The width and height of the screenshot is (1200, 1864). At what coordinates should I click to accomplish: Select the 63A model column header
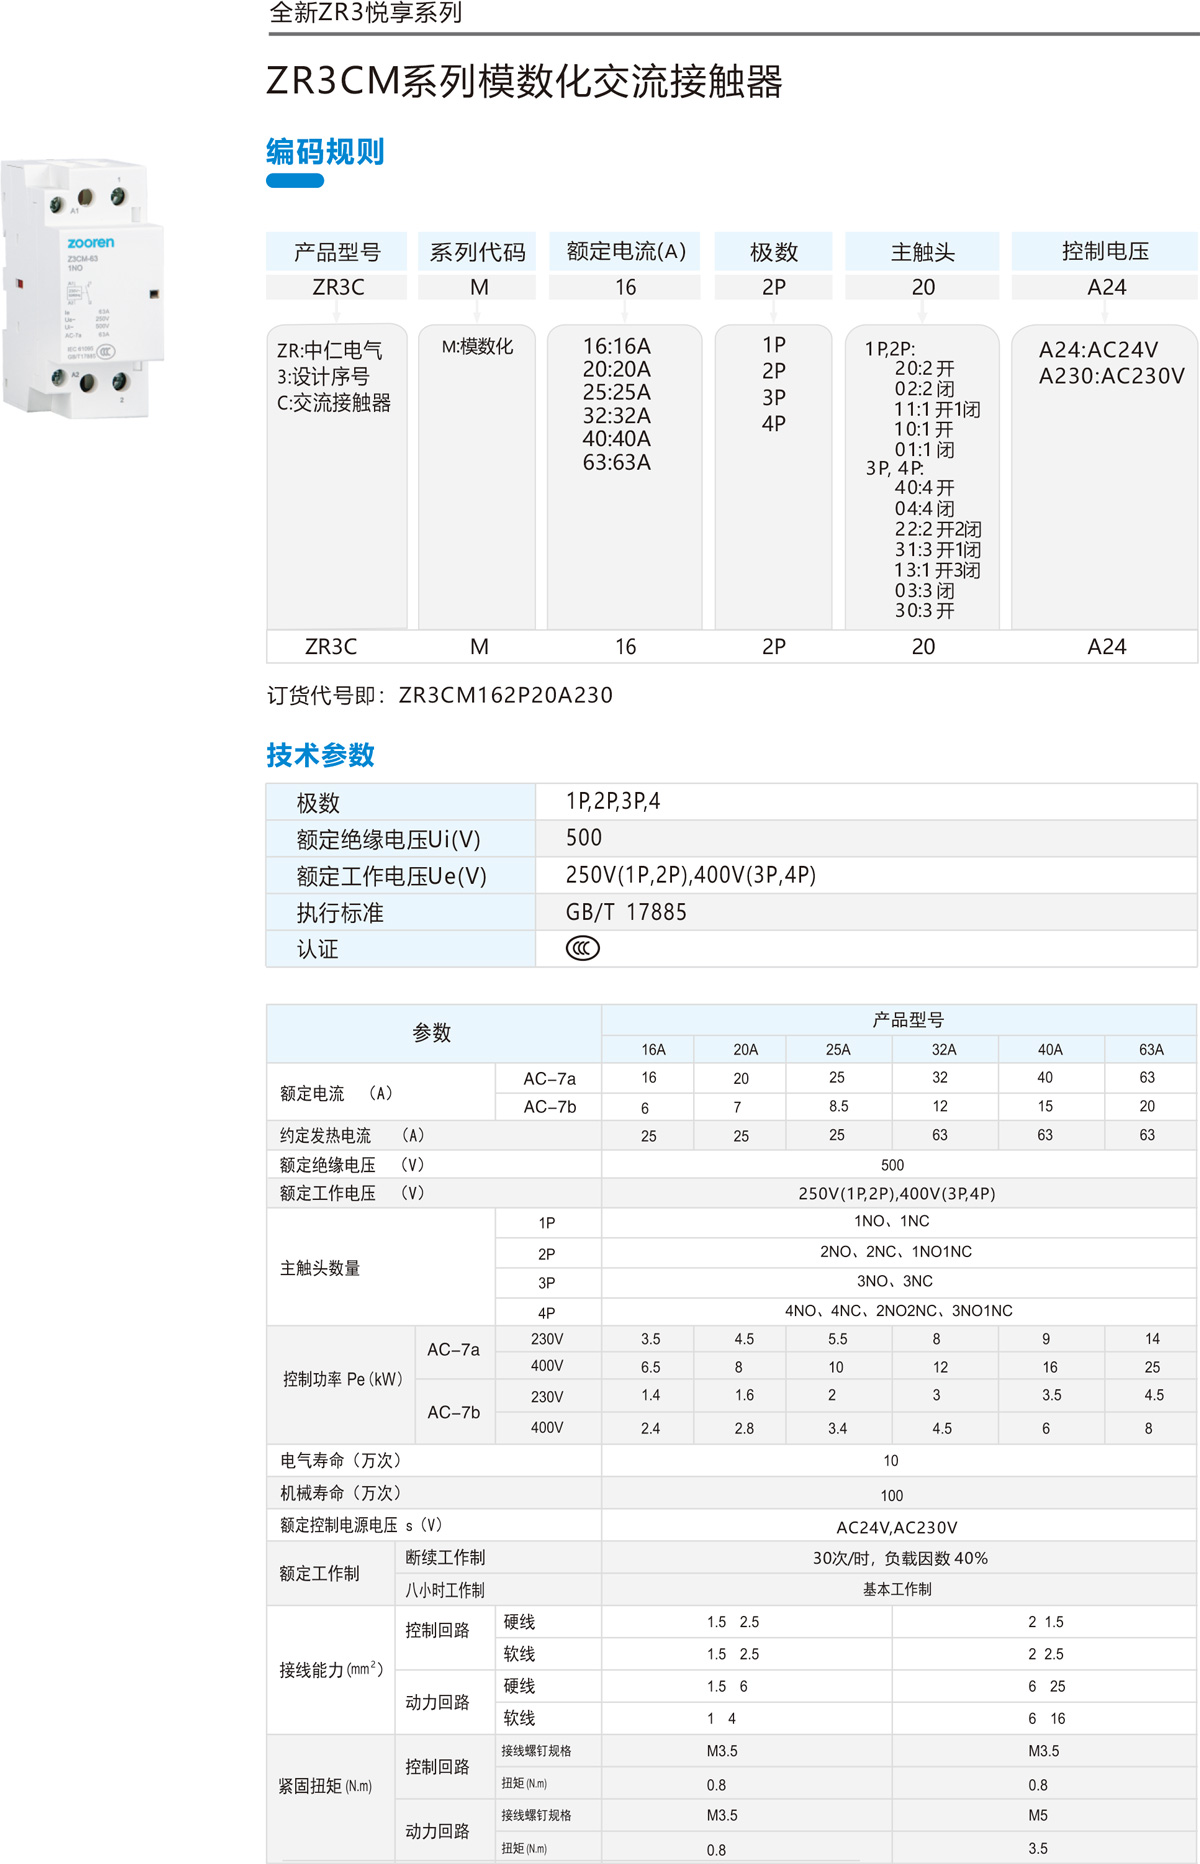click(1151, 1049)
